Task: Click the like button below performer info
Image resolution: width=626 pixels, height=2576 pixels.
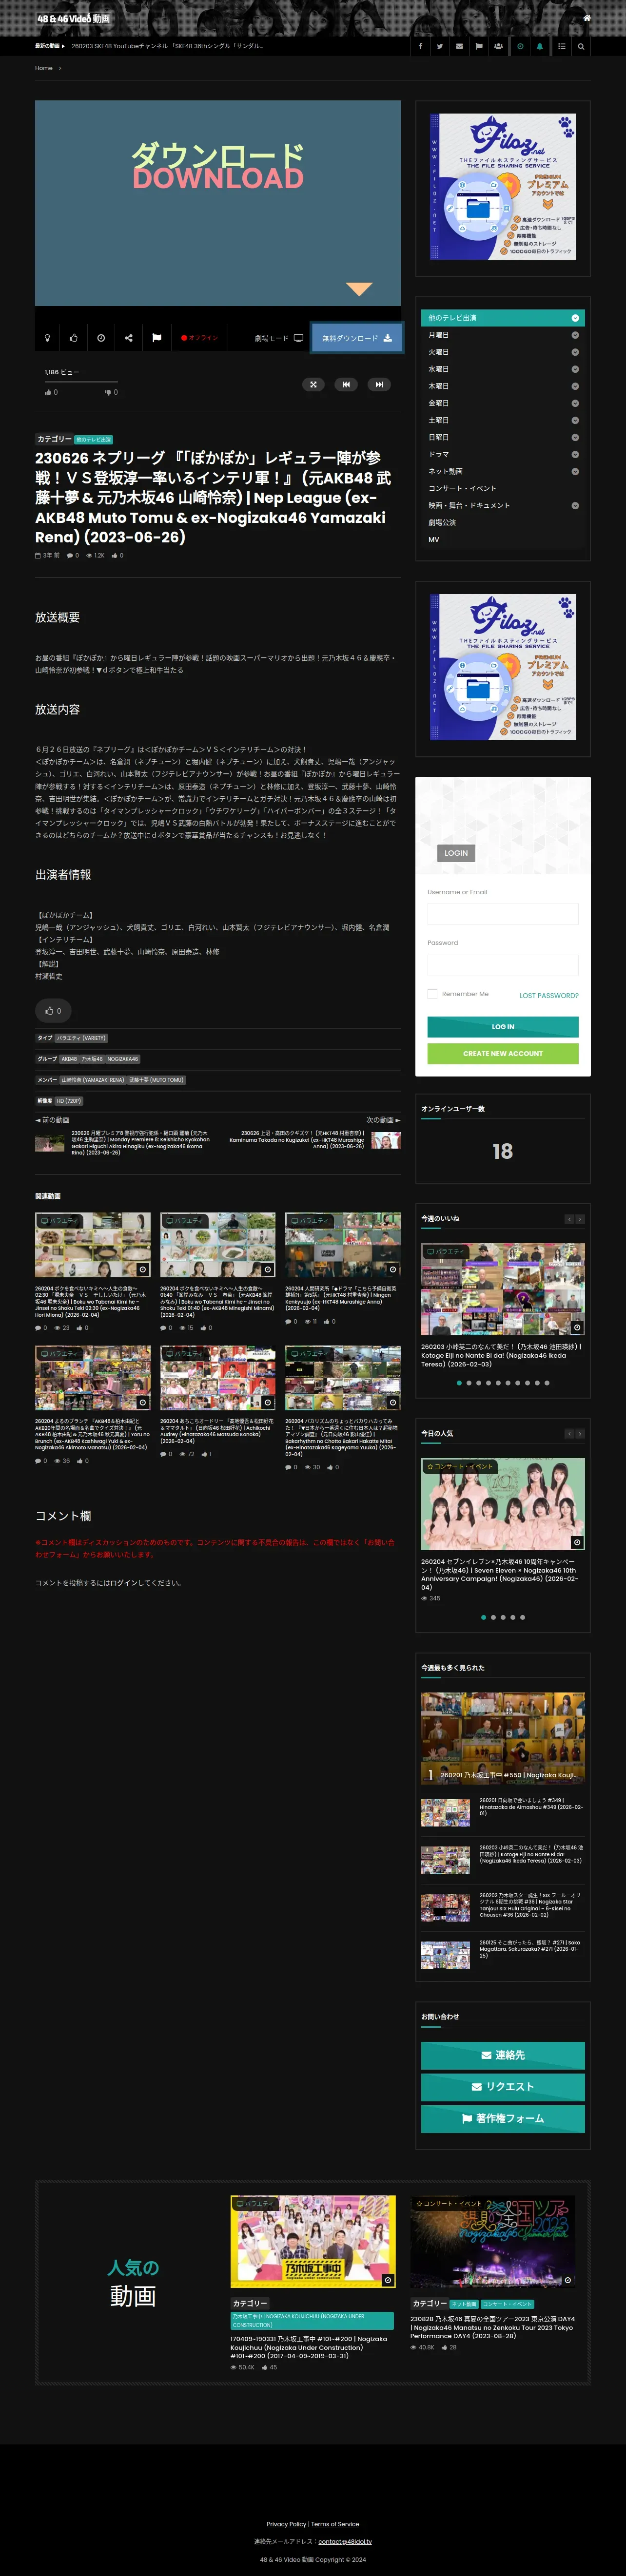Action: click(x=53, y=1010)
